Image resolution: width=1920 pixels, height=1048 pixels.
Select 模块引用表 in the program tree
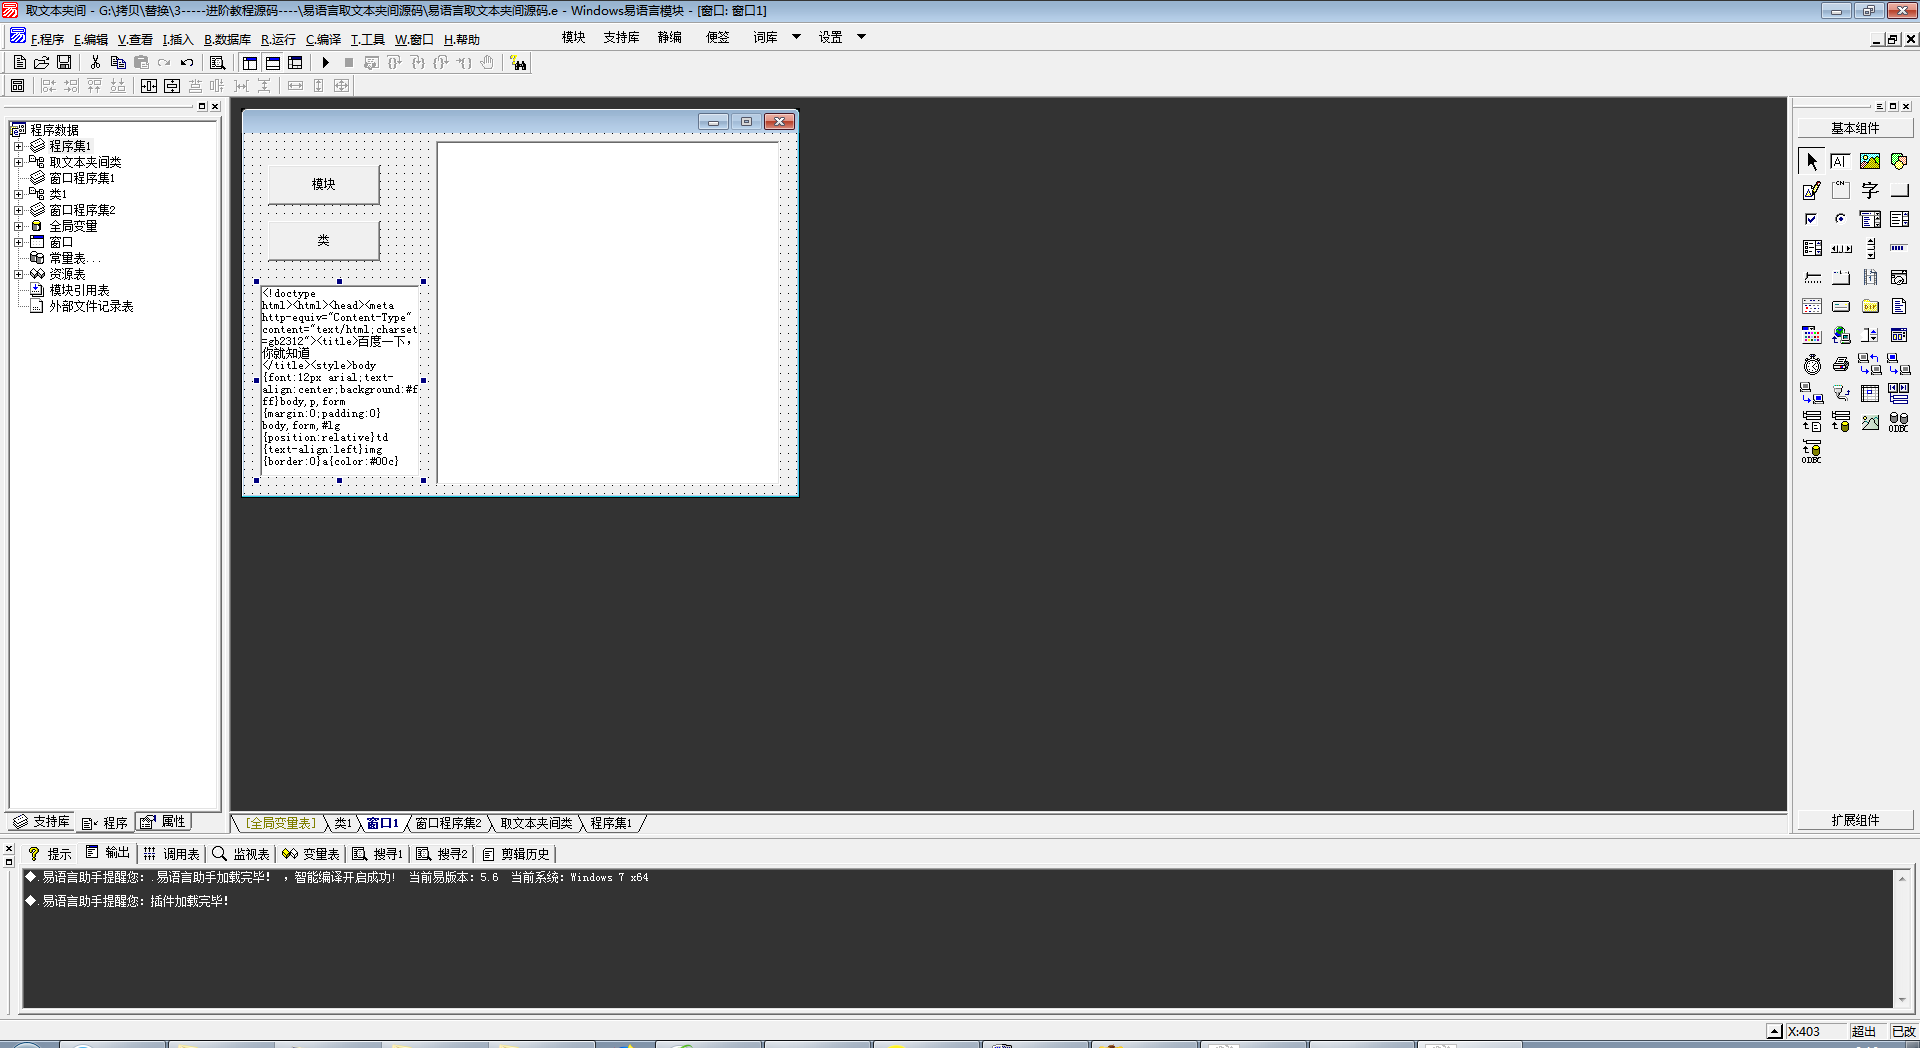pos(79,290)
